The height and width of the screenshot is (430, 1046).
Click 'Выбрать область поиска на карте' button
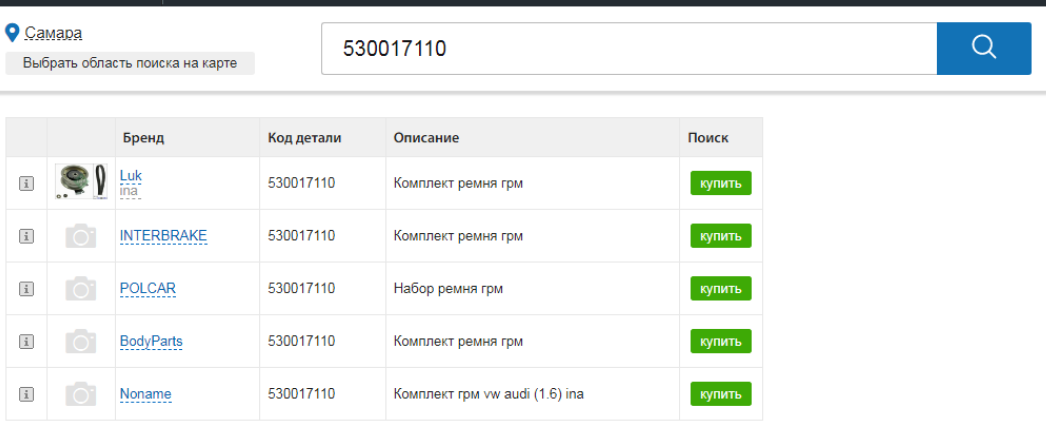click(x=130, y=63)
